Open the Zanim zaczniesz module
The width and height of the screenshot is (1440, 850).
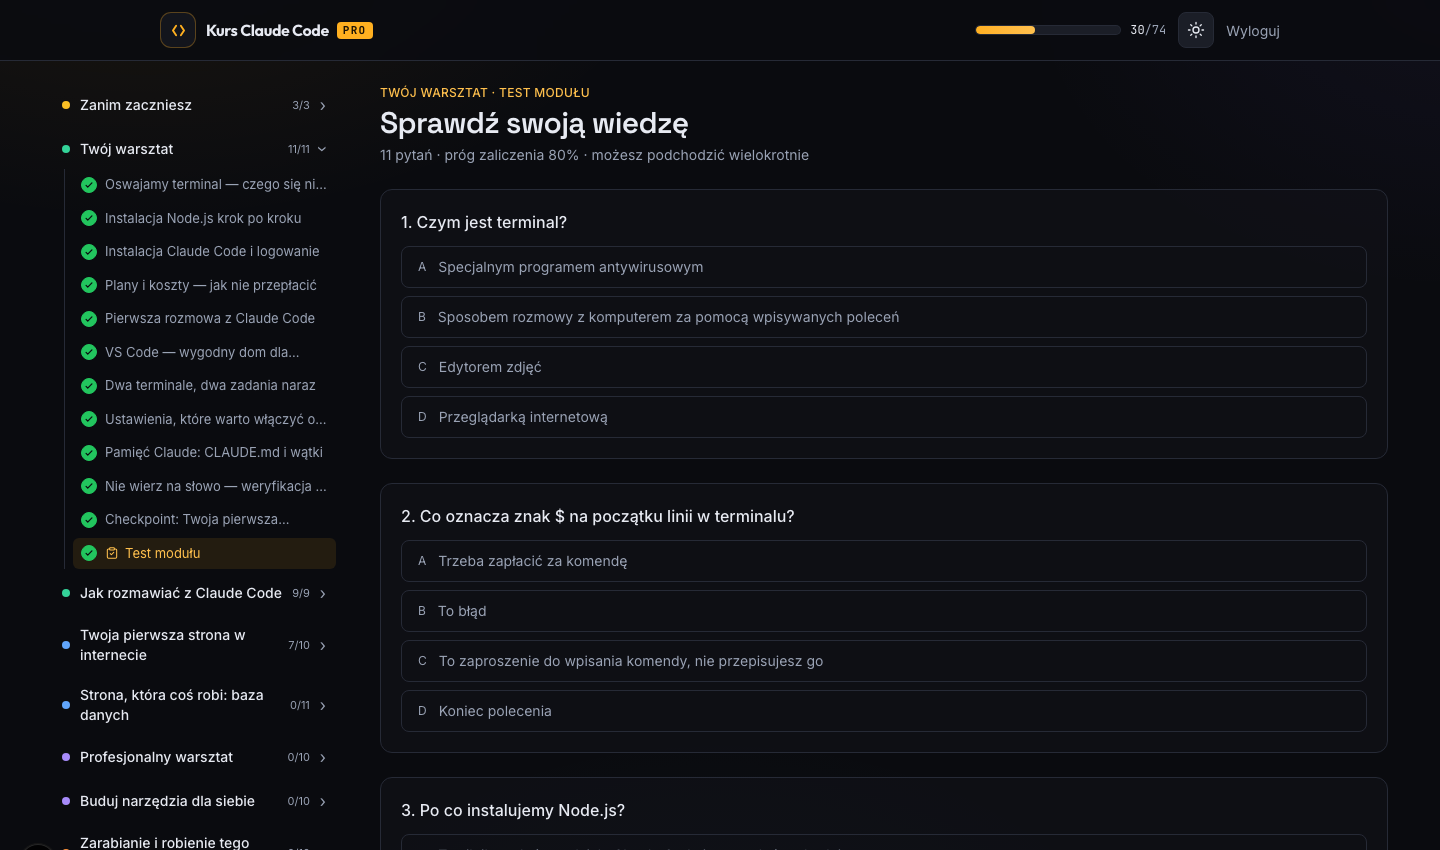136,105
